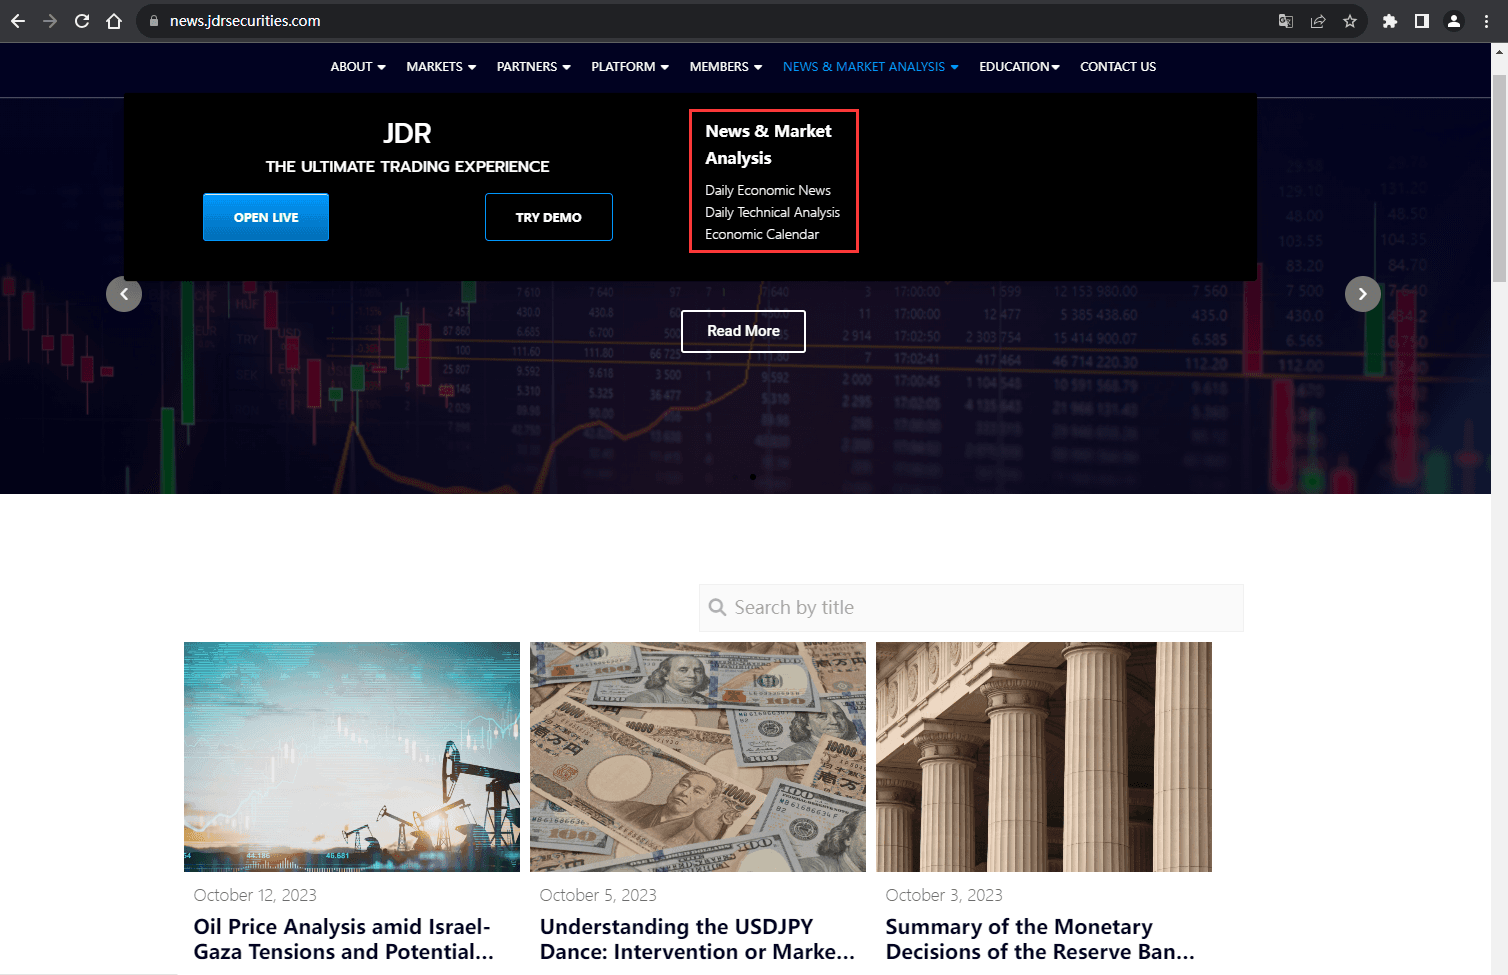This screenshot has height=975, width=1508.
Task: Bookmark this page with star icon
Action: tap(1350, 21)
